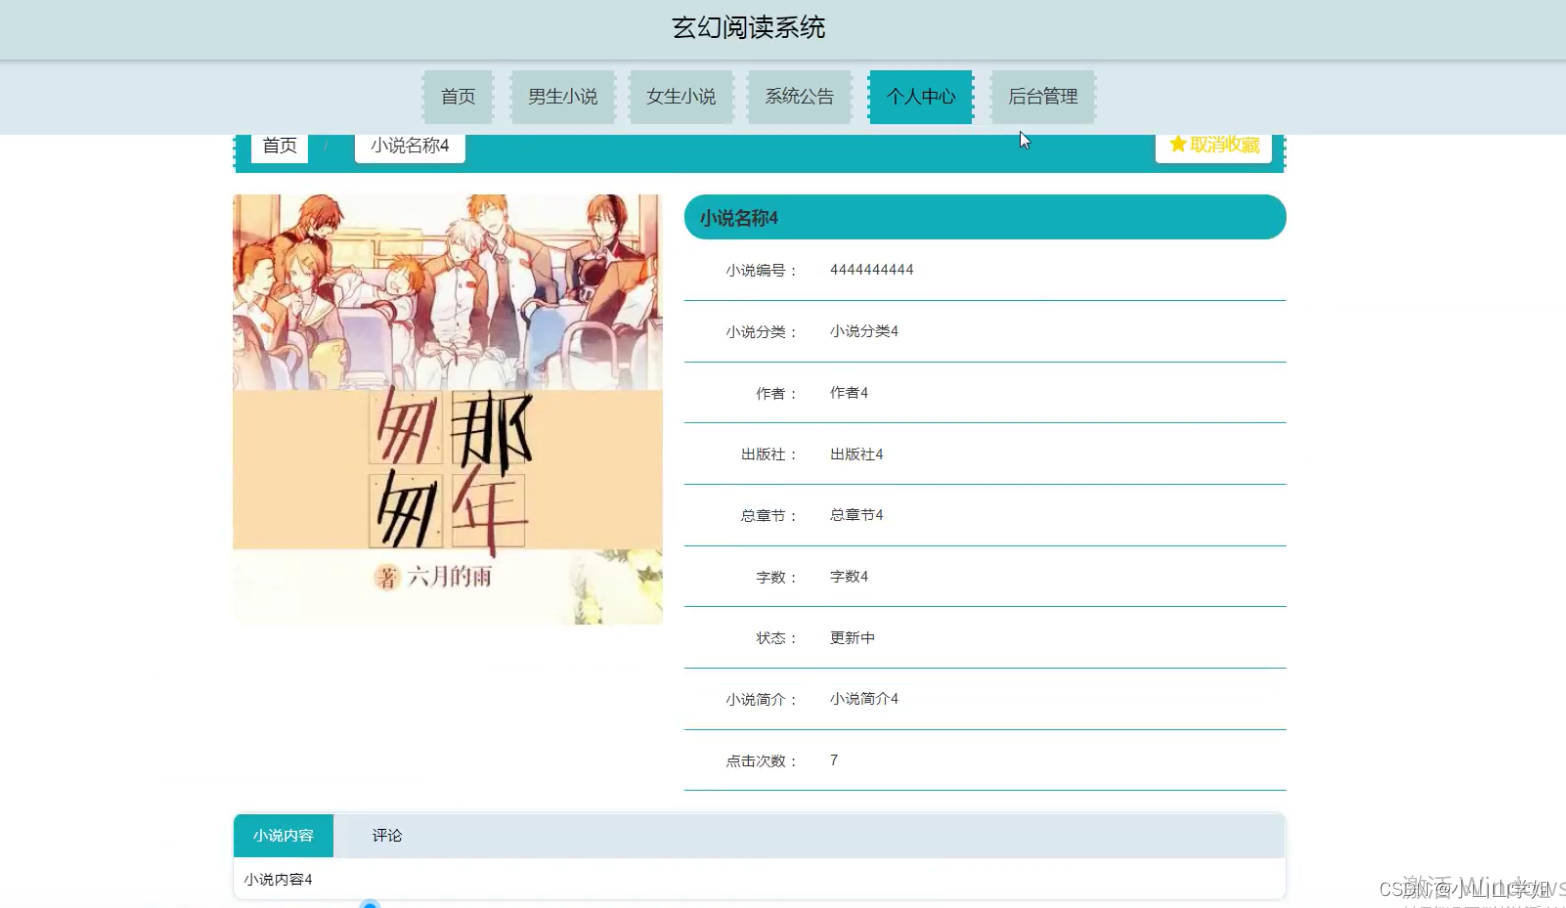Click the 更新中 status label
1566x908 pixels.
click(x=851, y=637)
